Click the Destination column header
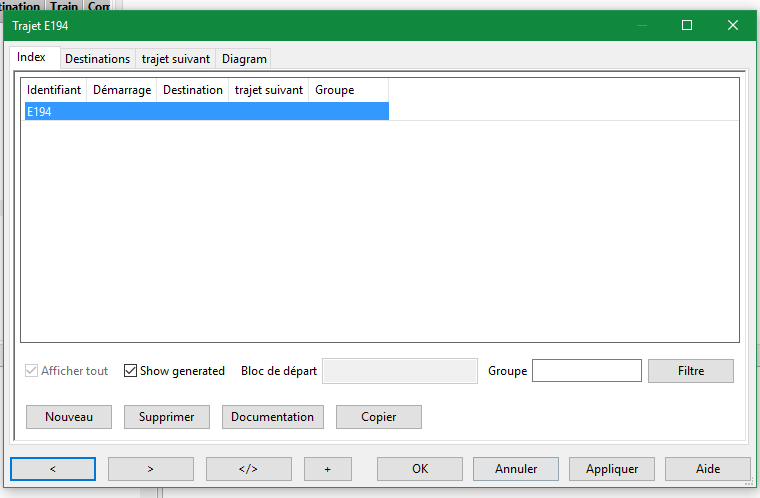The width and height of the screenshot is (760, 498). coord(193,90)
